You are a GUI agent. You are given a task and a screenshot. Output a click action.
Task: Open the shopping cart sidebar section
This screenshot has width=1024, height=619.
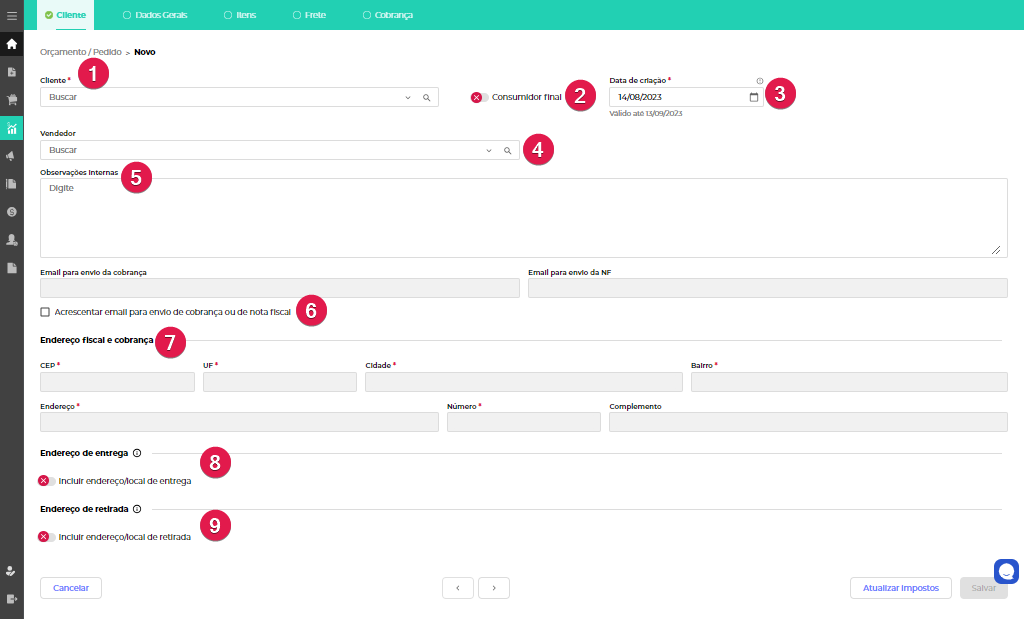12,100
